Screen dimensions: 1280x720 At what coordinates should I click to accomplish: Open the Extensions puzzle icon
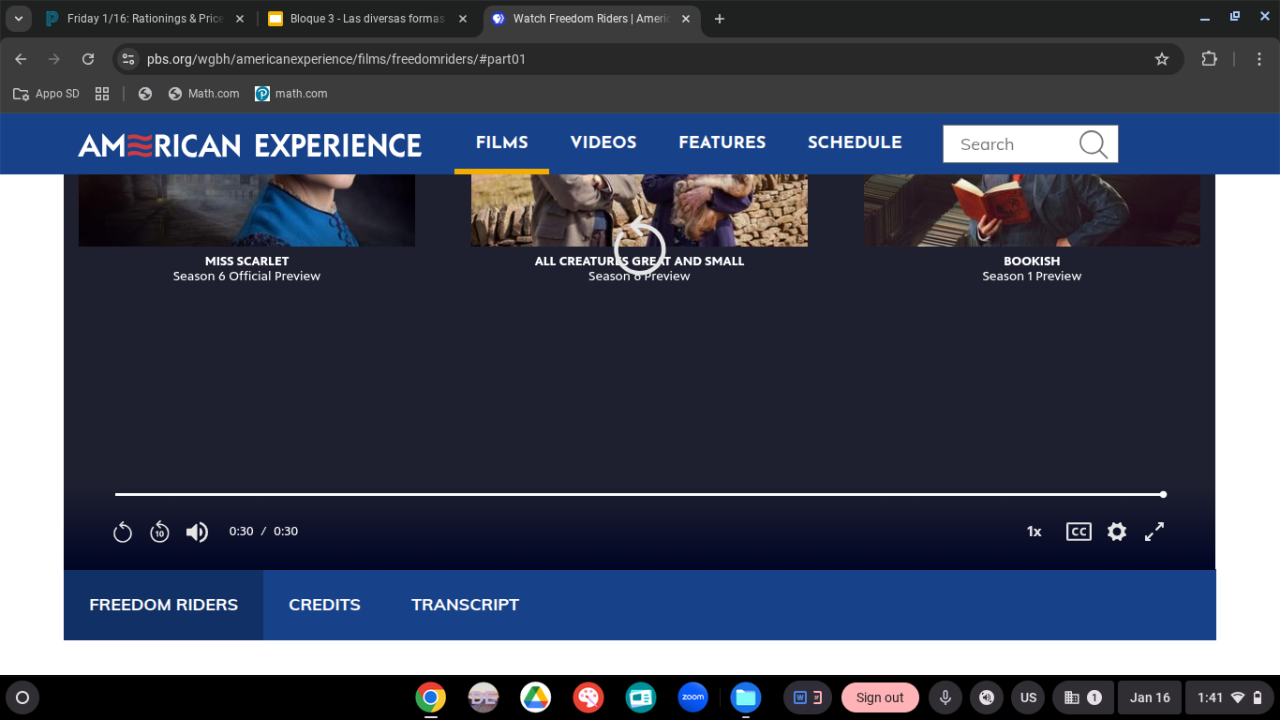1209,59
